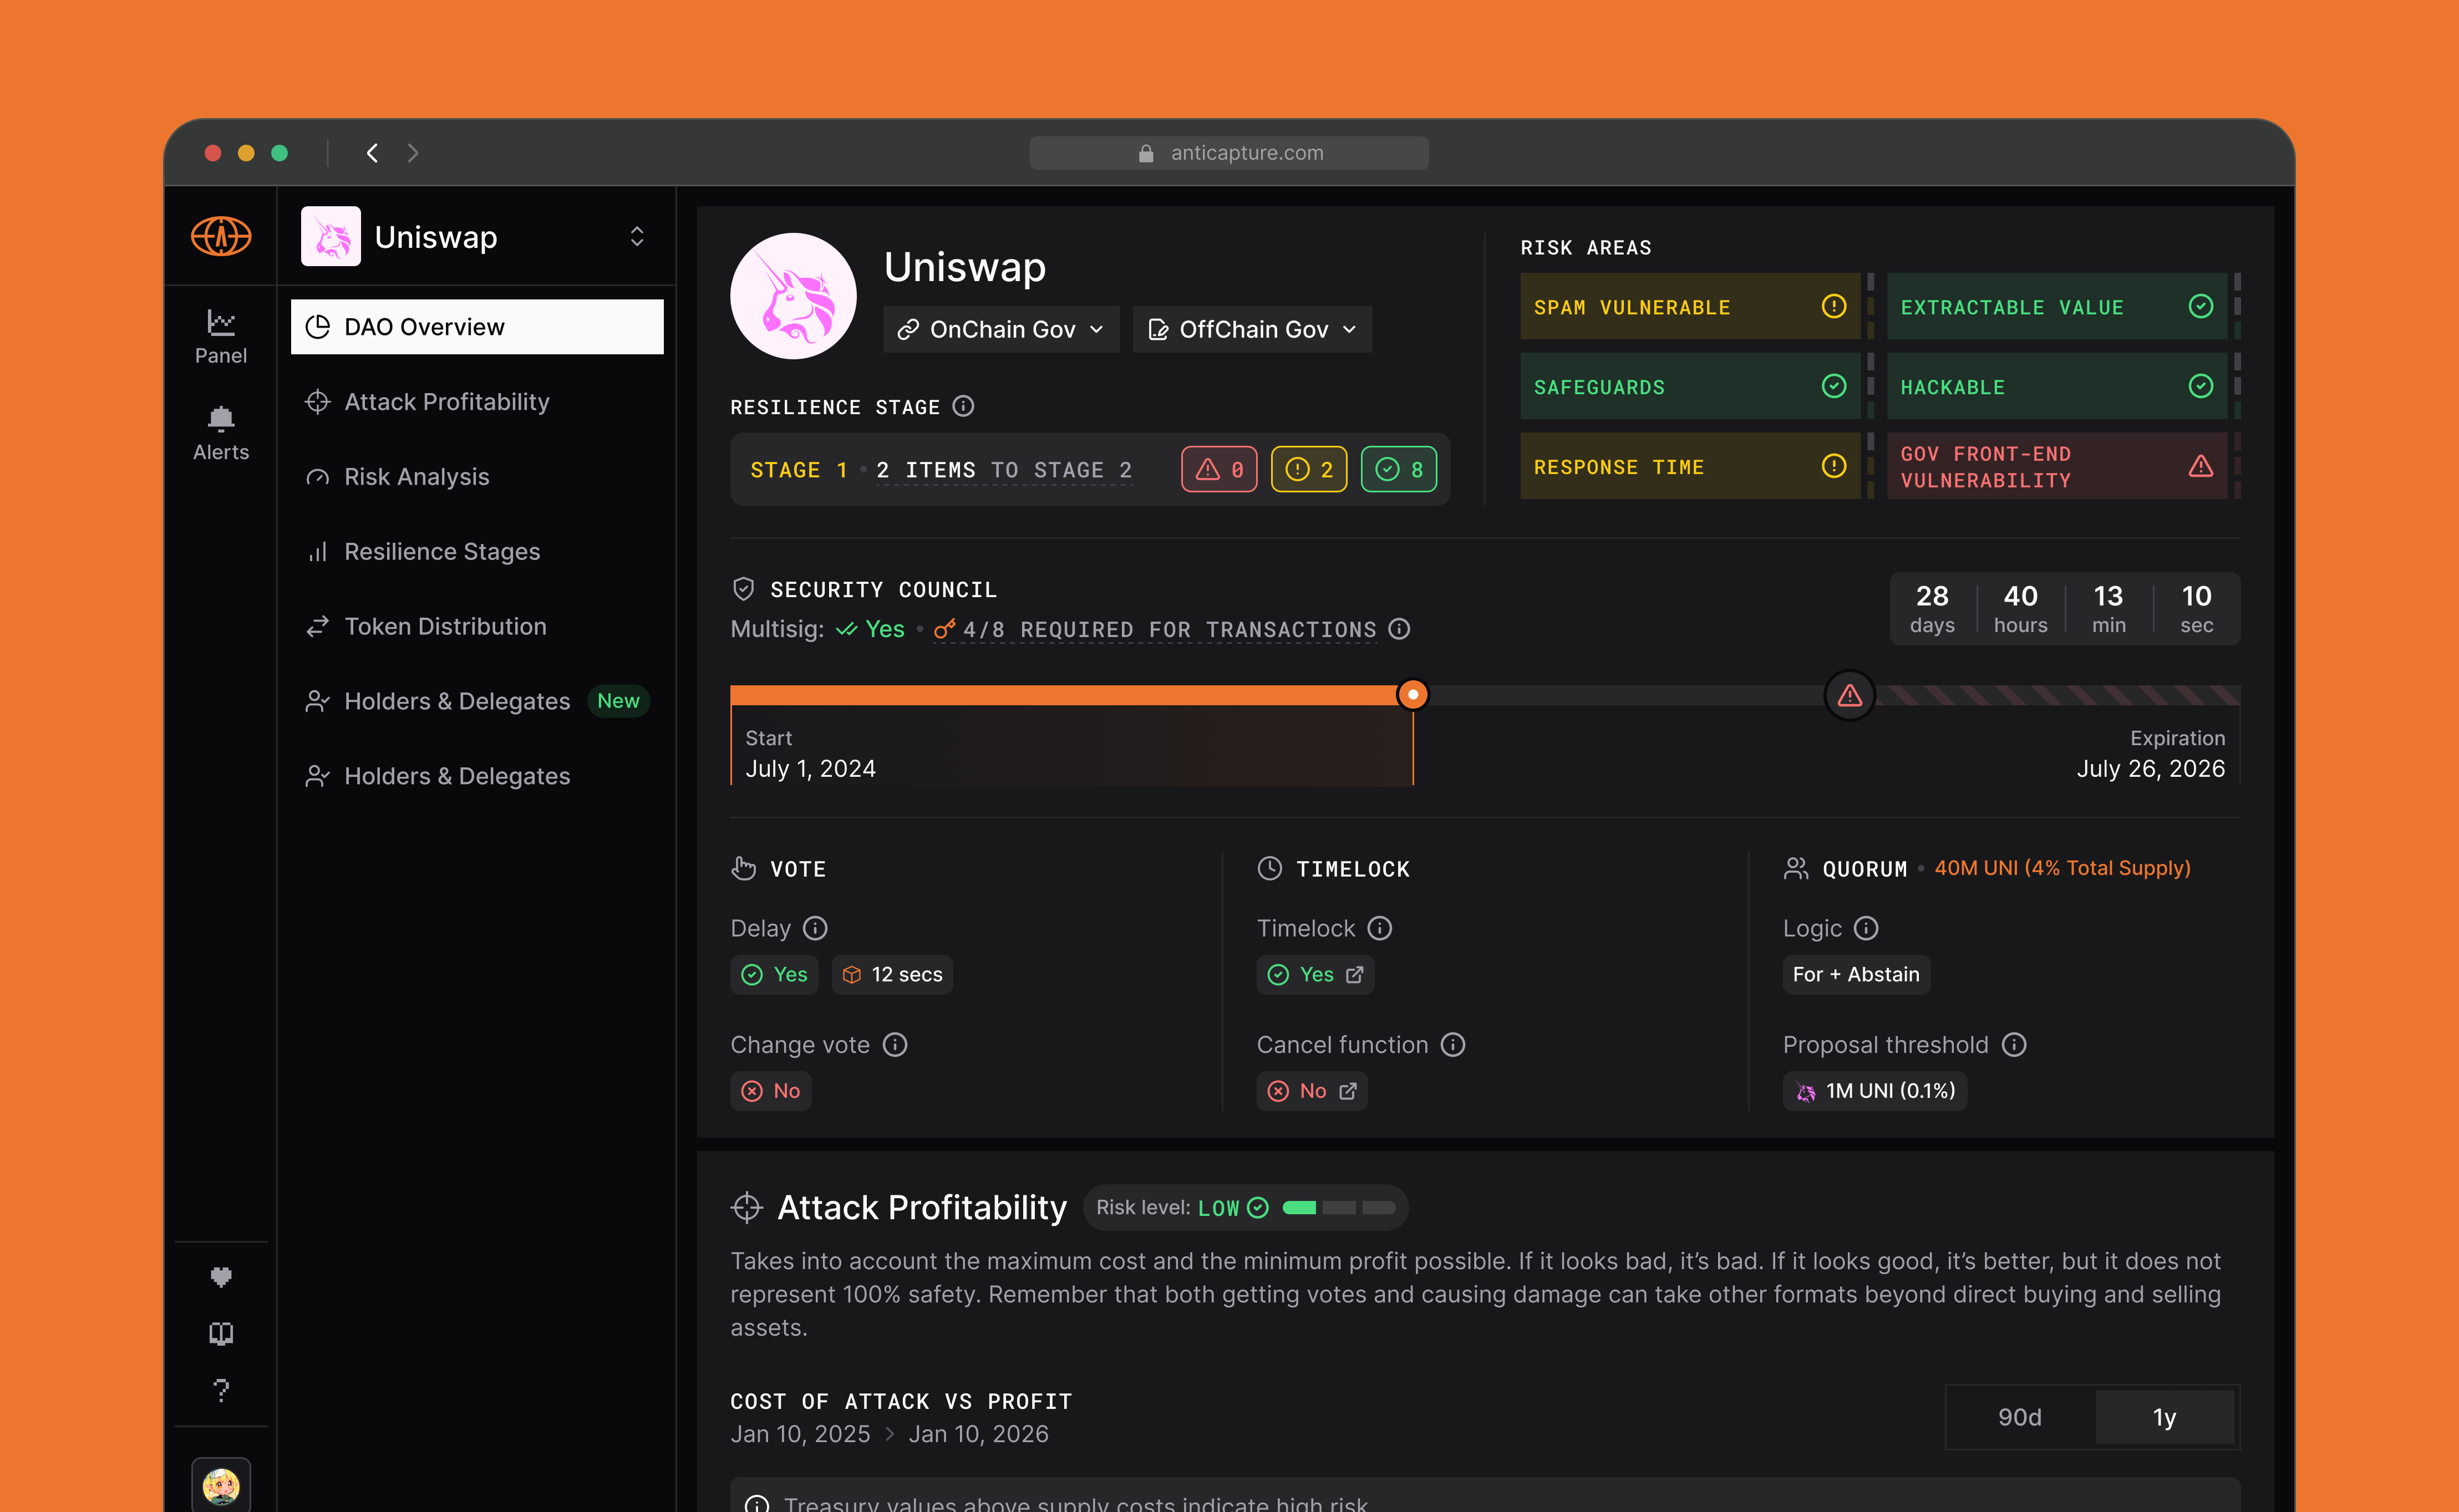Click the green 8 passed items badge
This screenshot has height=1512, width=2459.
tap(1398, 469)
